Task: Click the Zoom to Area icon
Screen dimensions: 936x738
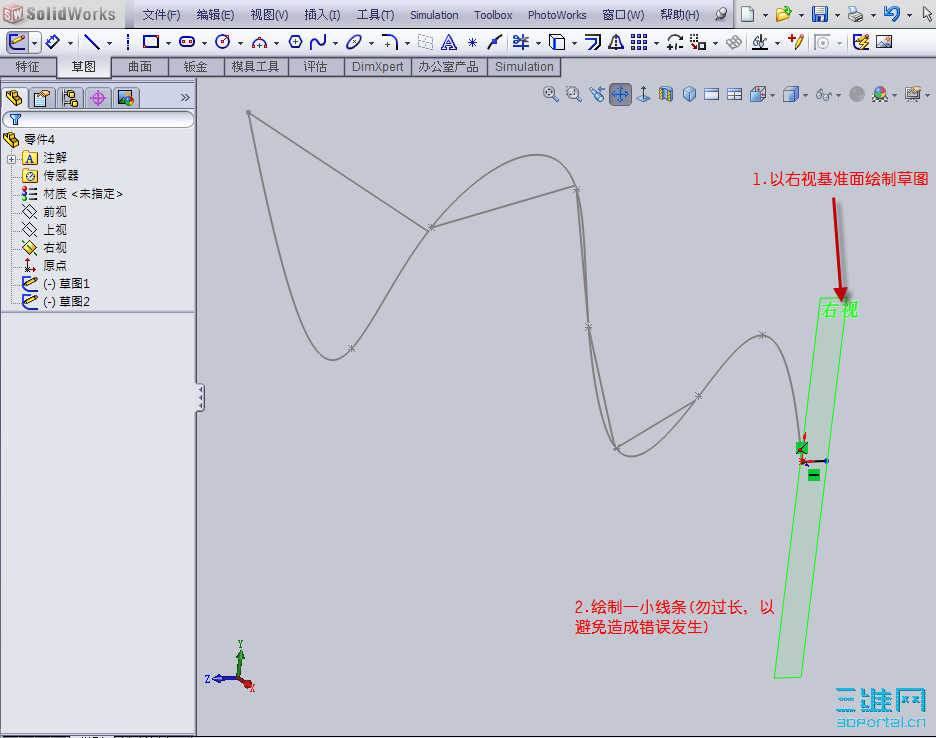Action: [574, 94]
